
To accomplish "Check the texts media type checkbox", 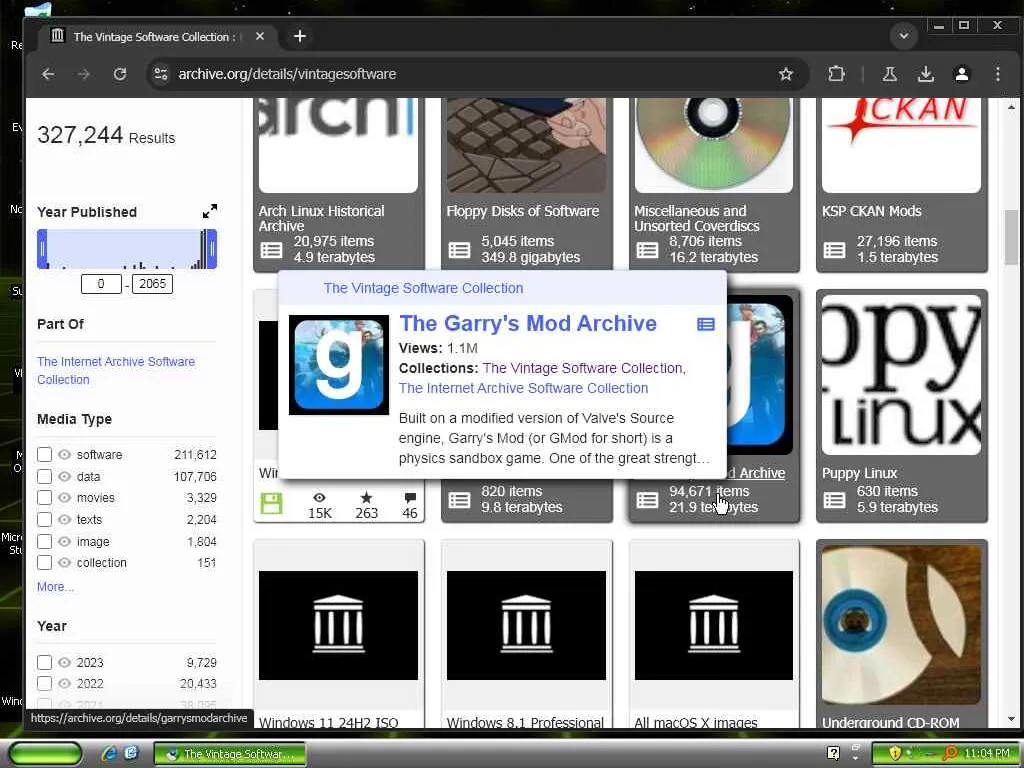I will pos(44,520).
